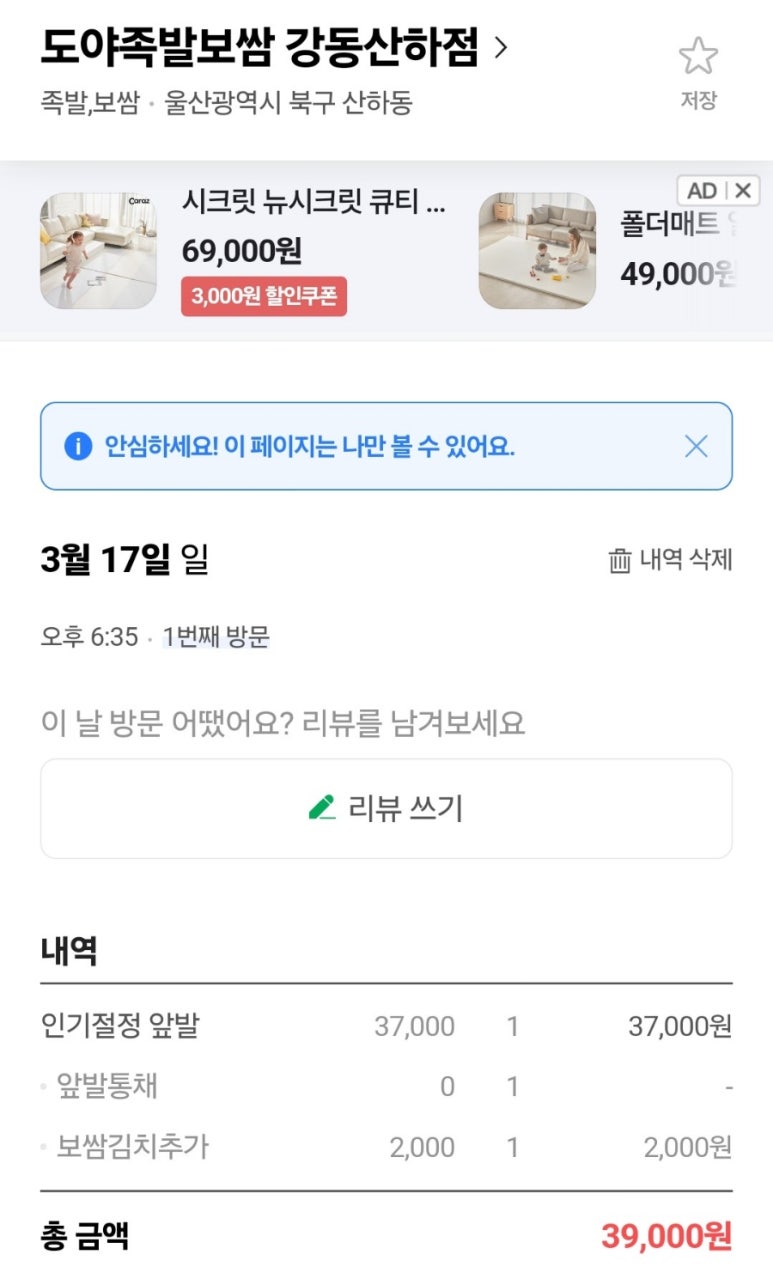The height and width of the screenshot is (1273, 773).
Task: Tap the 3,000원 할인쿠폰 badge
Action: [x=264, y=297]
